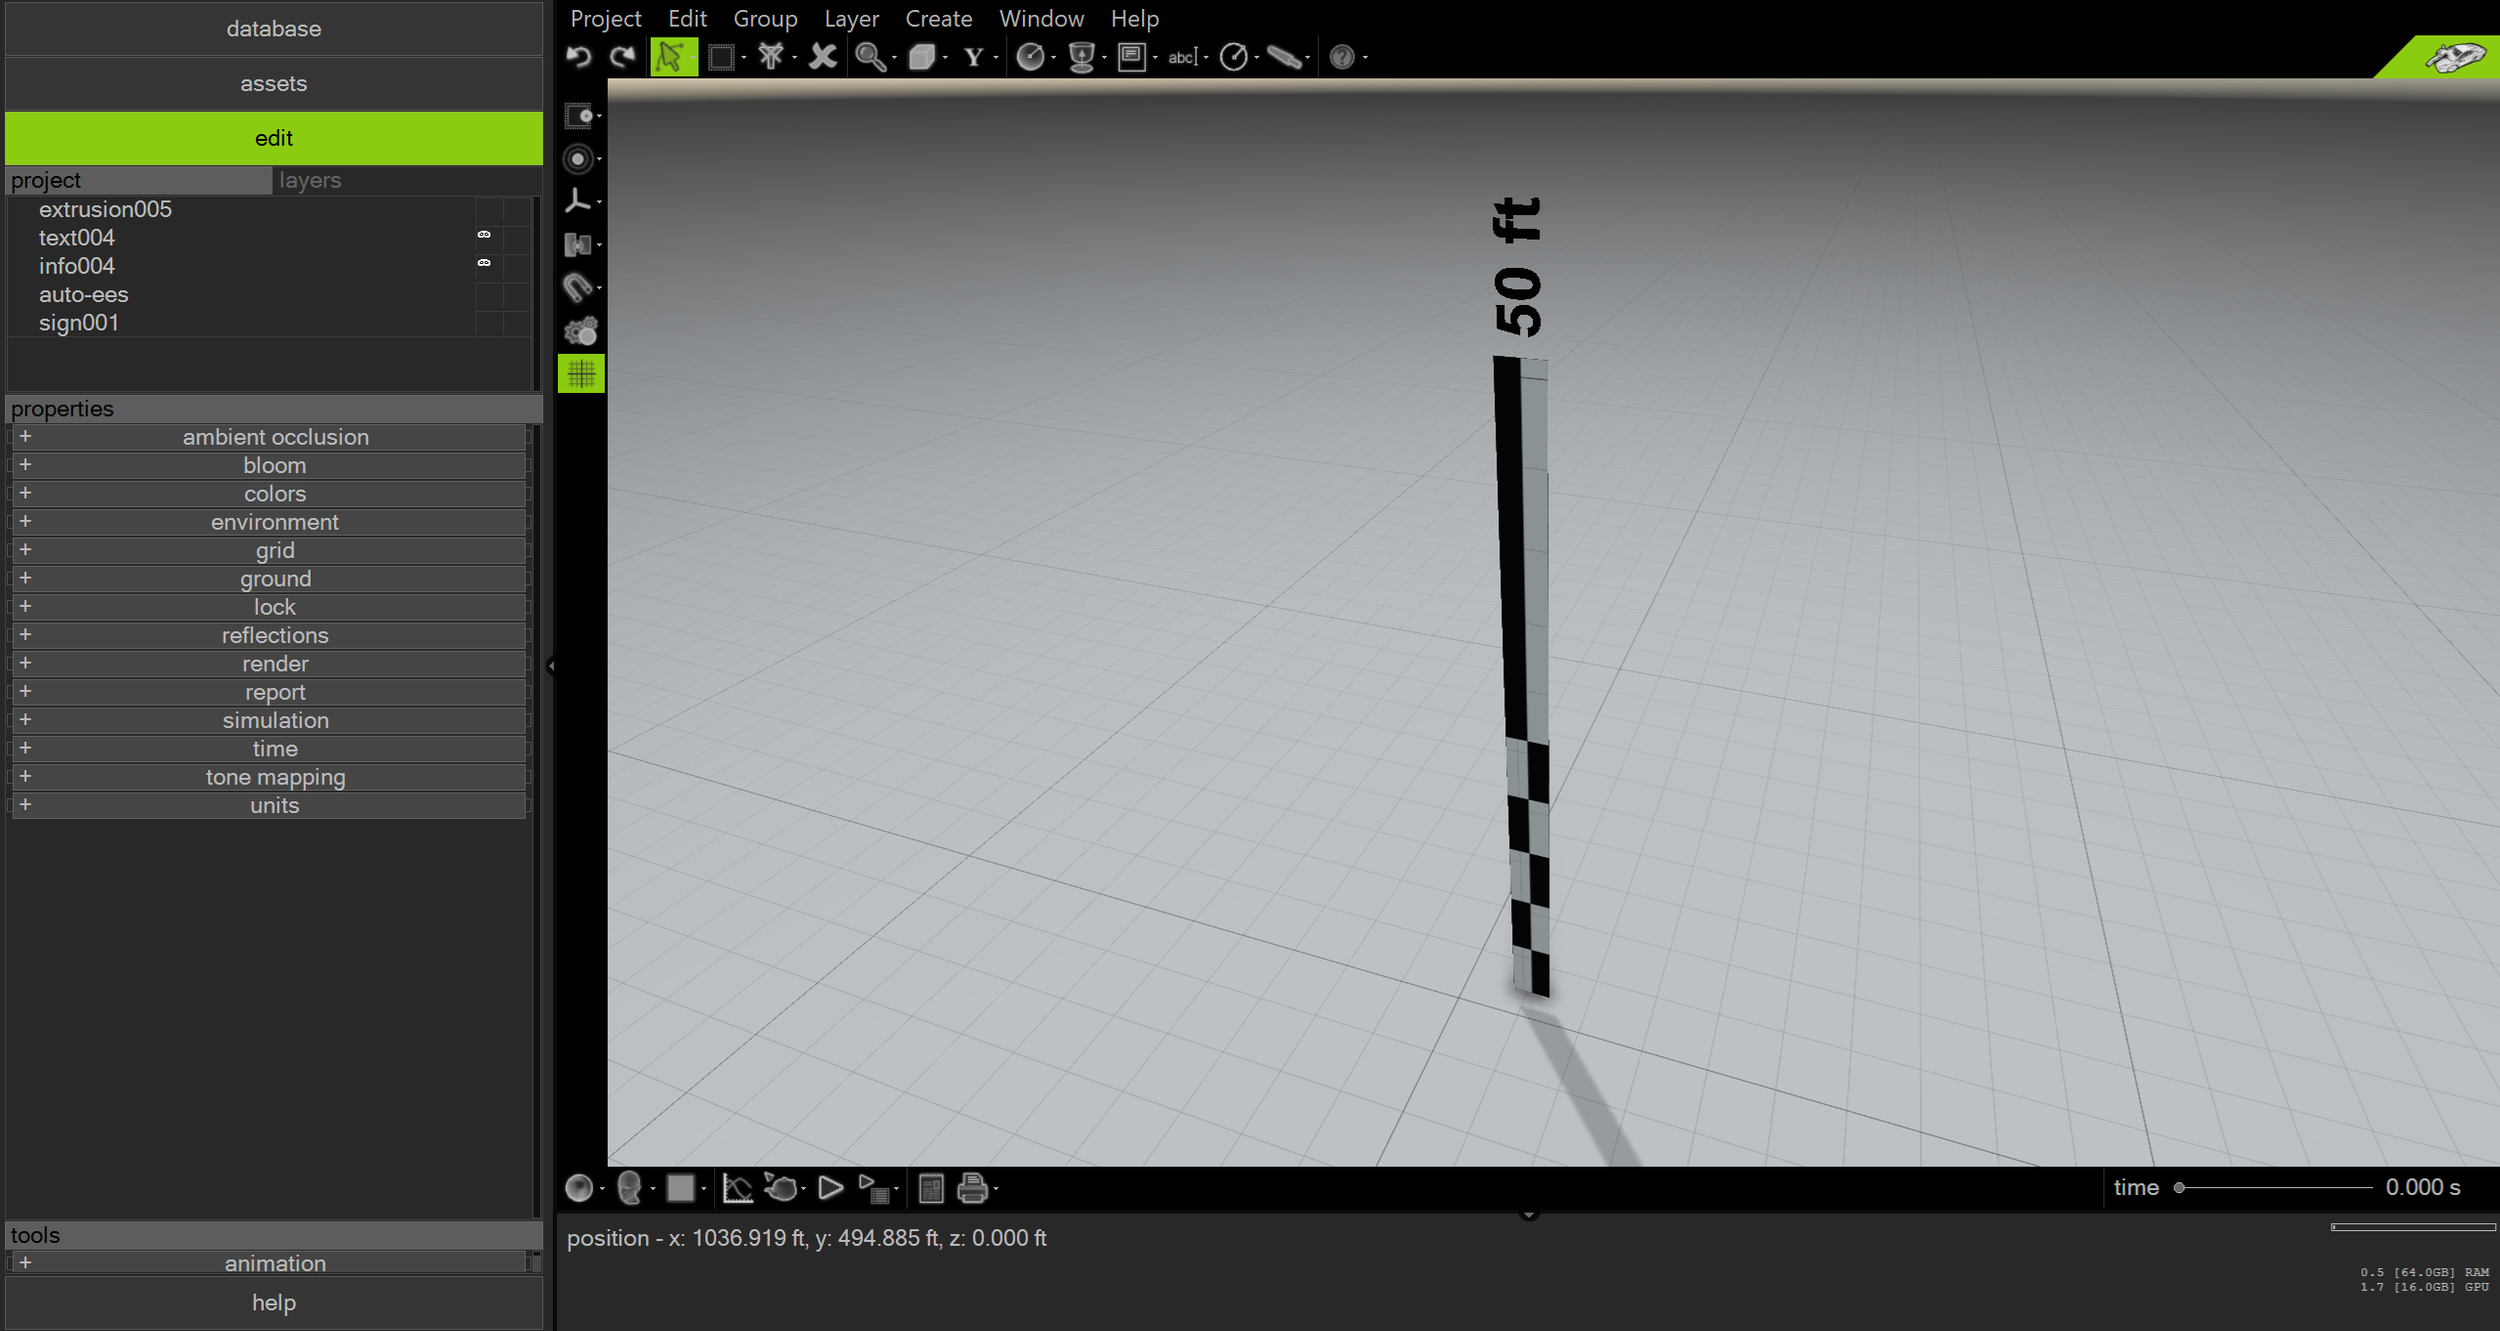Click the measuring tape tool icon
Viewport: 2500px width, 1331px height.
(1284, 57)
